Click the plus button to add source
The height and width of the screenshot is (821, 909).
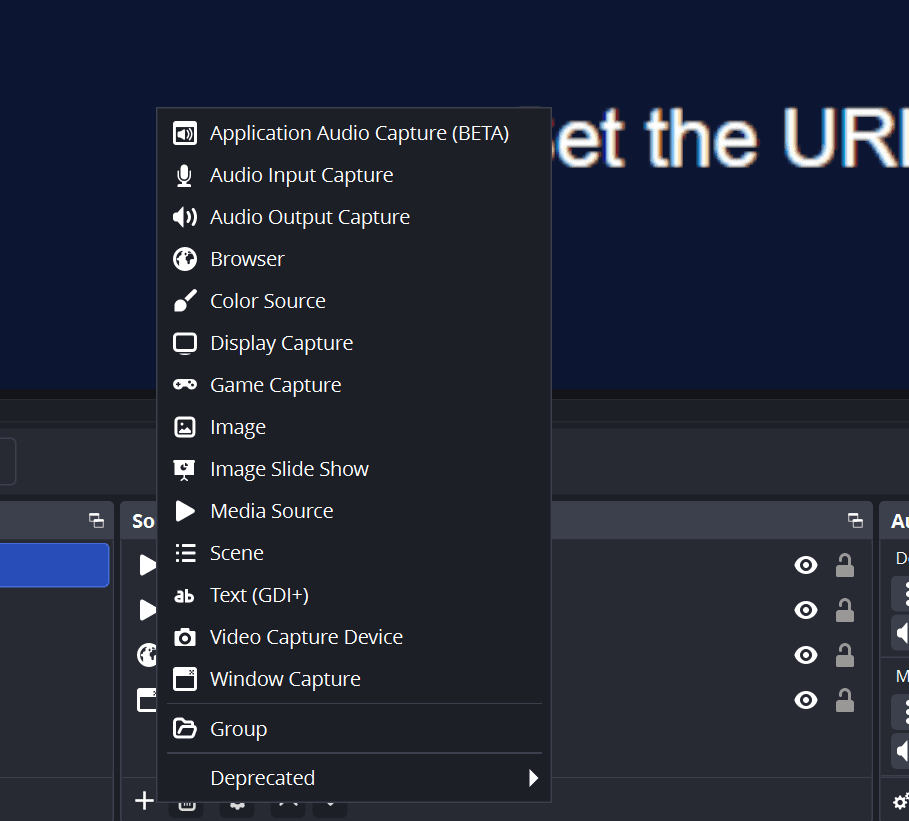144,800
